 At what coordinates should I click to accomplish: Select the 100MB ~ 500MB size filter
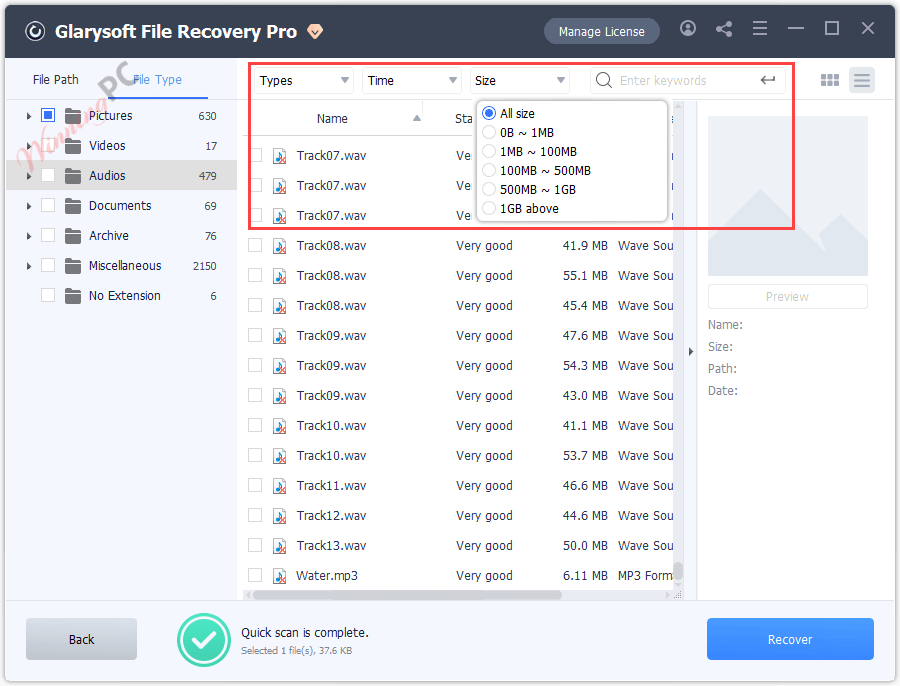click(489, 170)
